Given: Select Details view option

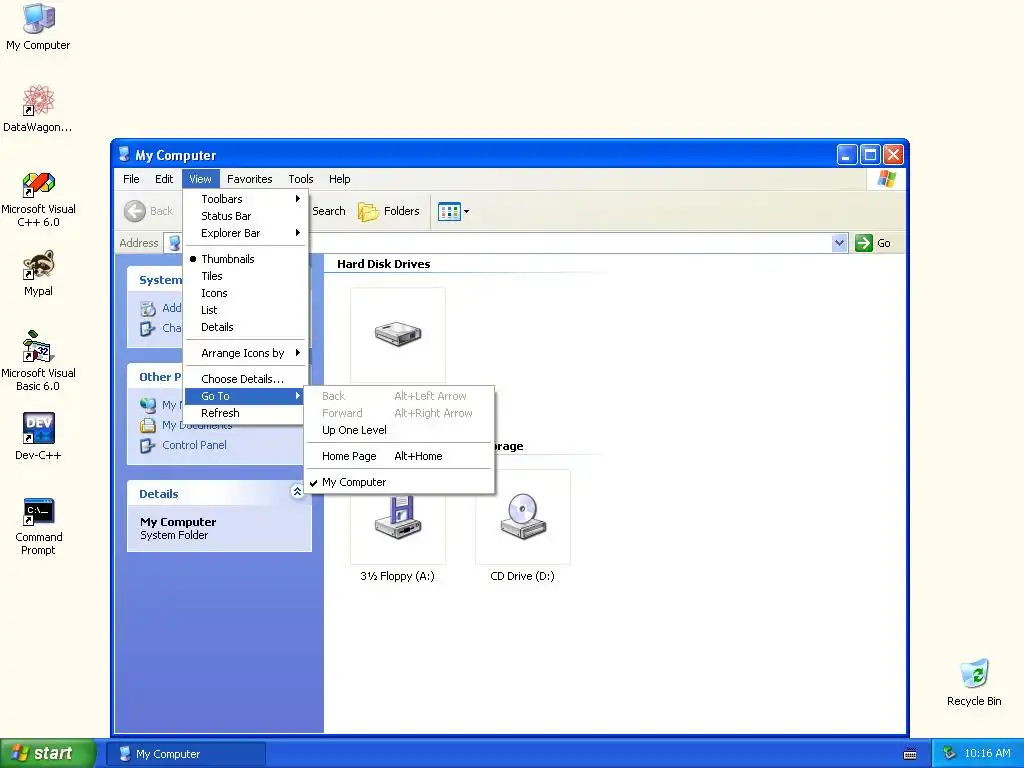Looking at the screenshot, I should [246, 327].
